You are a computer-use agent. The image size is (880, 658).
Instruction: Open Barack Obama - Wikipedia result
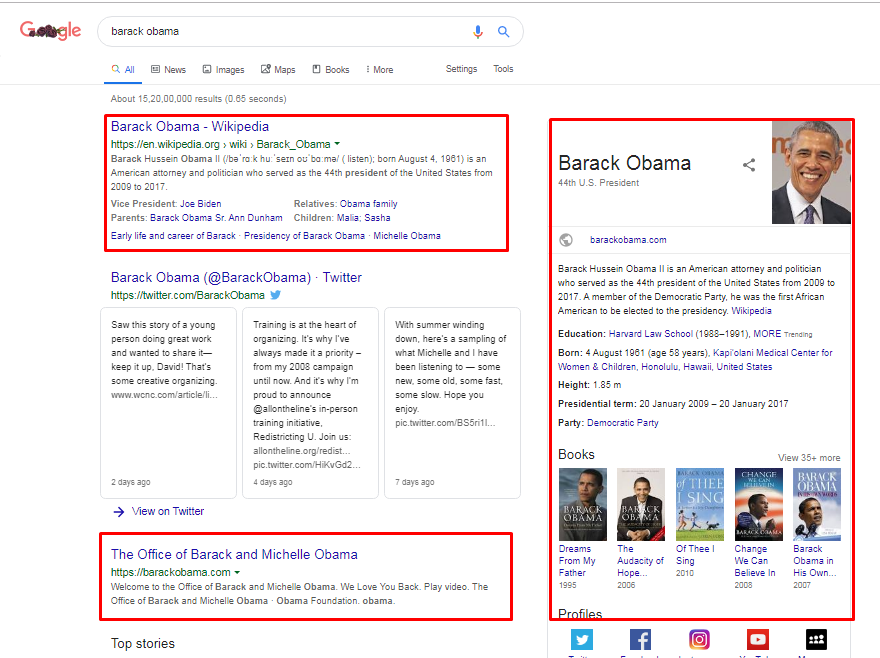[x=190, y=126]
